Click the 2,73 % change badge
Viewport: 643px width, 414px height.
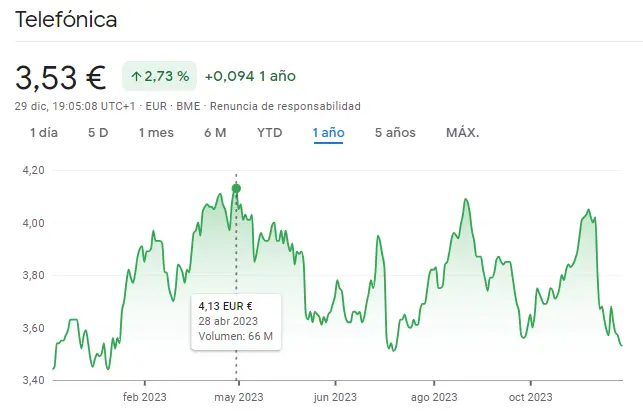click(159, 77)
